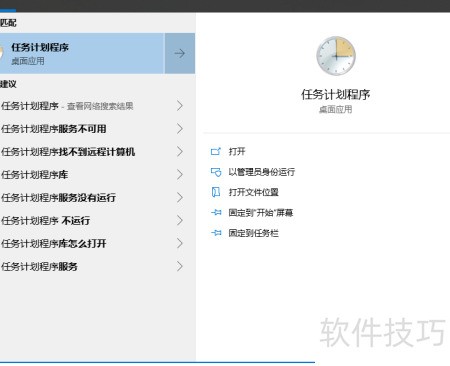Expand chevron for 查看网络搜索结果 suggestion

(x=180, y=106)
